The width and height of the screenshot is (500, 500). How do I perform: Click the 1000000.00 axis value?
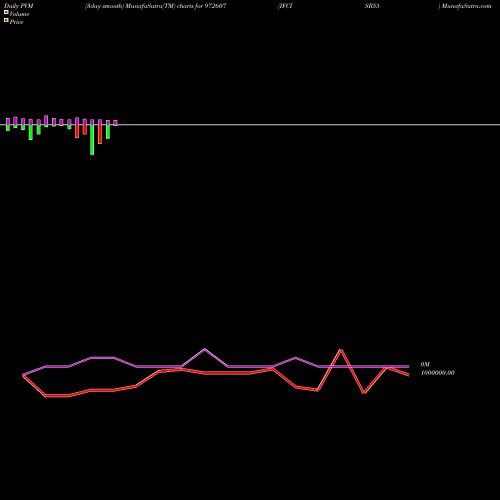[437, 373]
